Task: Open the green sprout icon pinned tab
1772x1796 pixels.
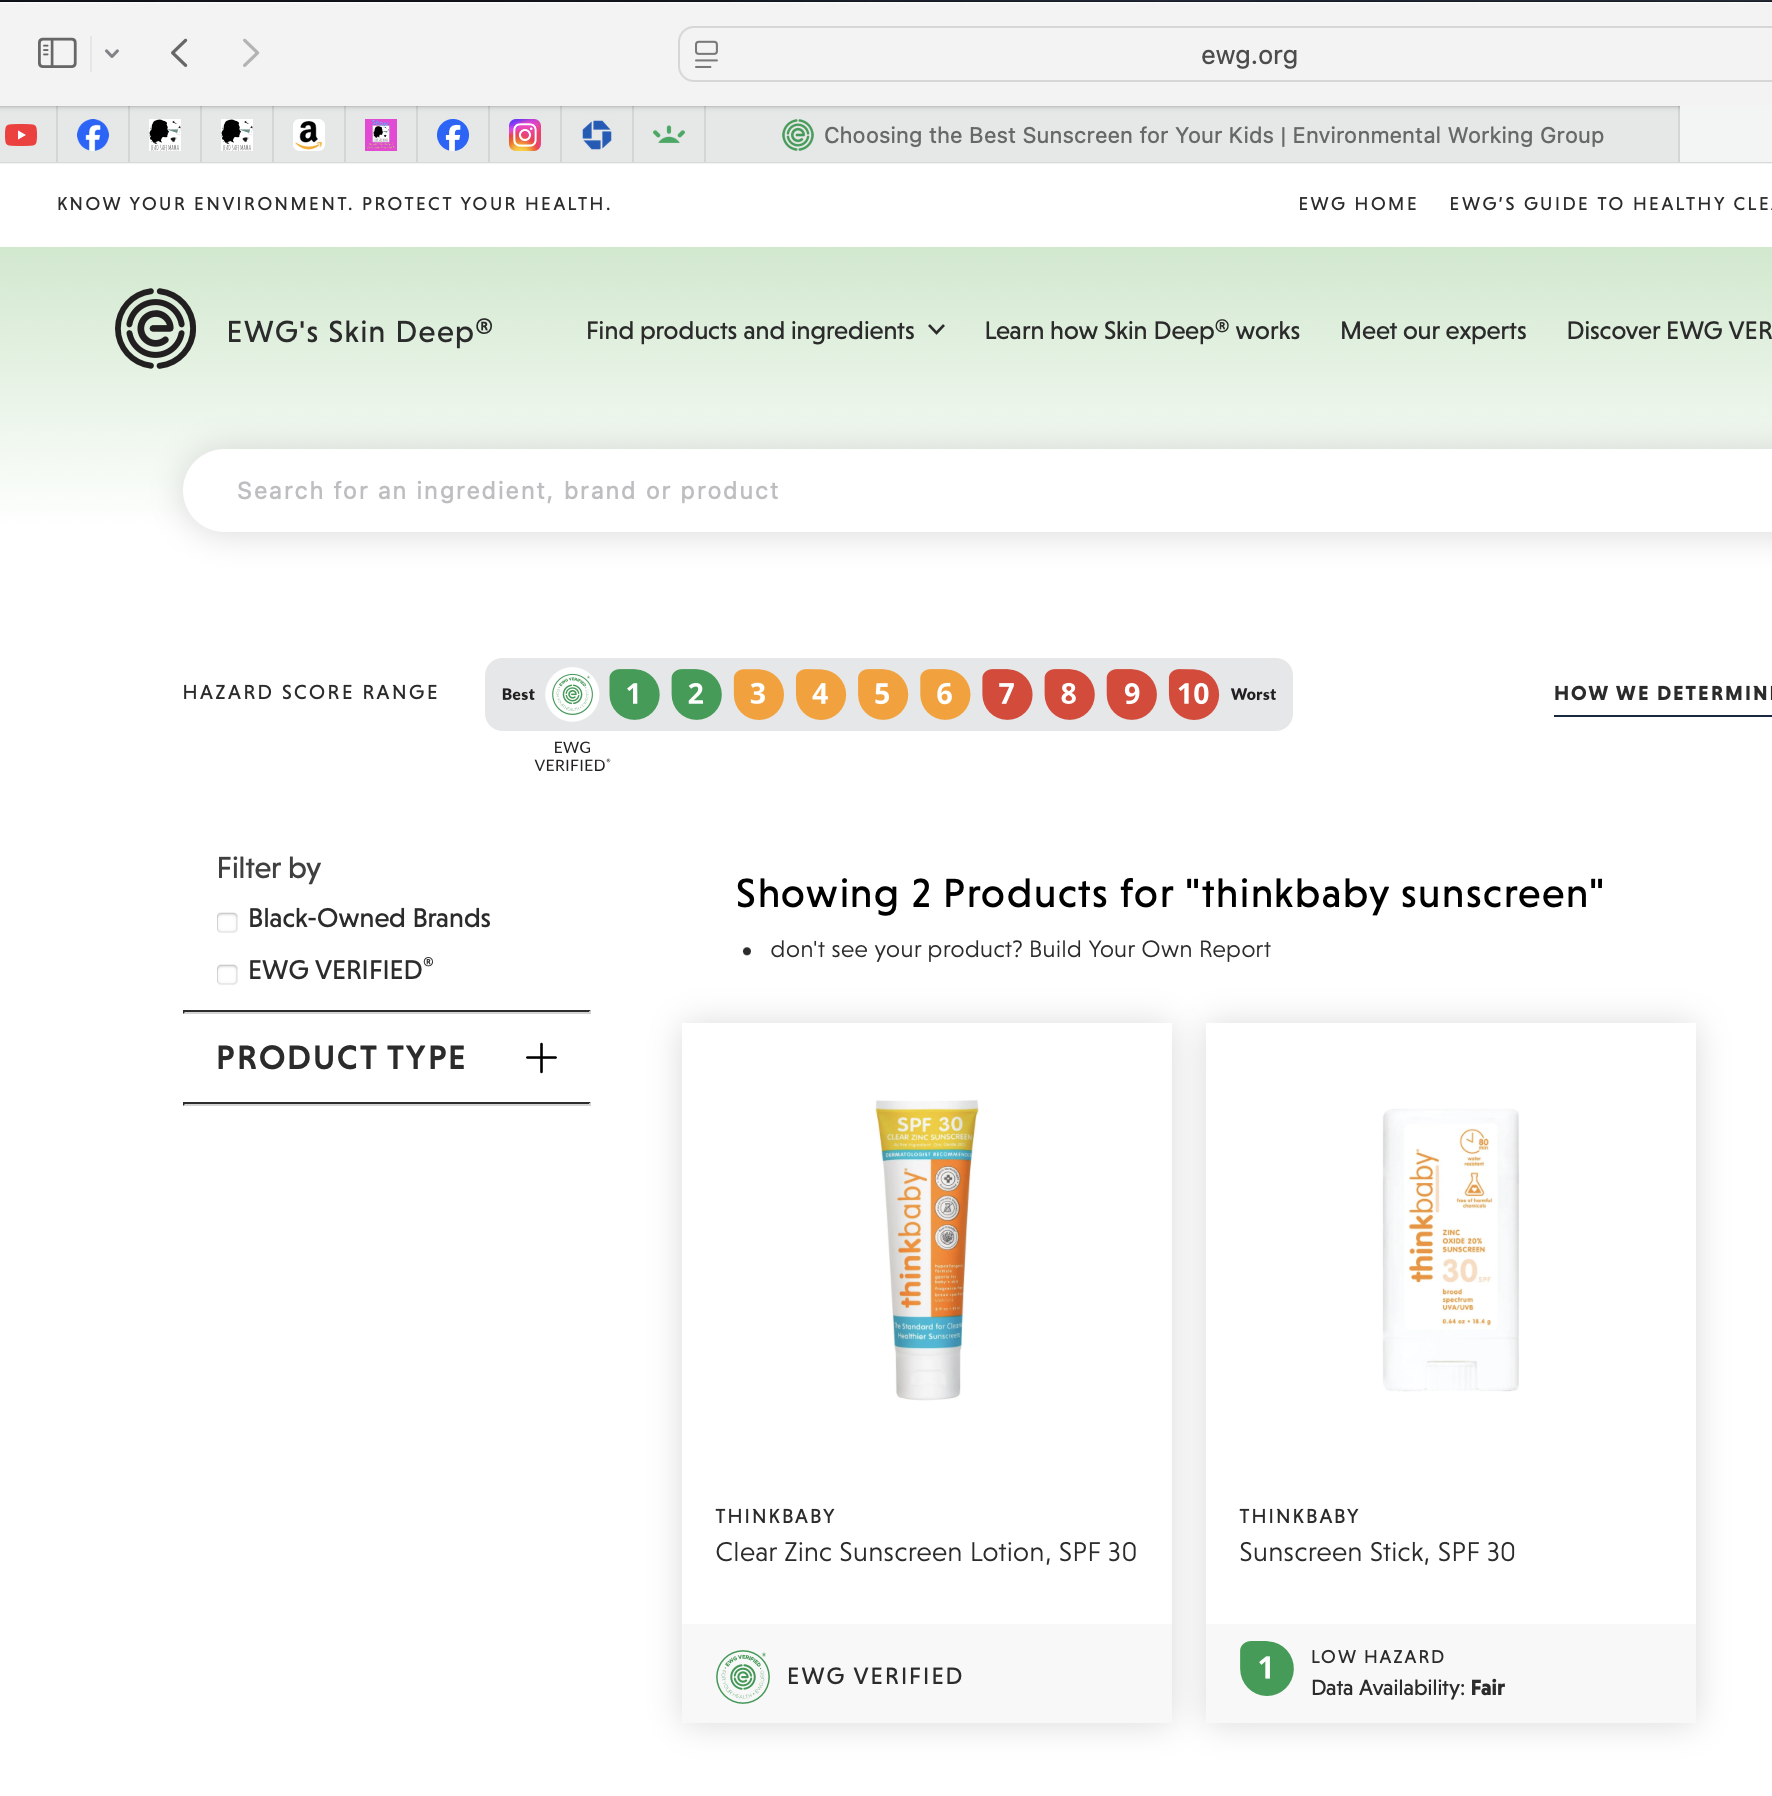Action: click(x=669, y=135)
